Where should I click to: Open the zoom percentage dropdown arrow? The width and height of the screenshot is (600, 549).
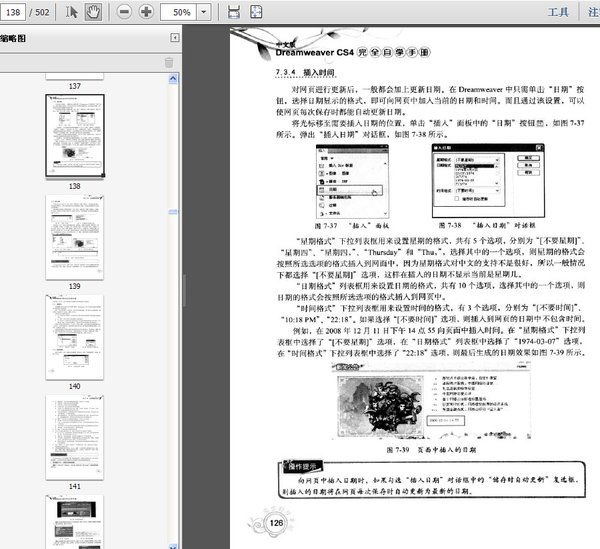pyautogui.click(x=204, y=12)
